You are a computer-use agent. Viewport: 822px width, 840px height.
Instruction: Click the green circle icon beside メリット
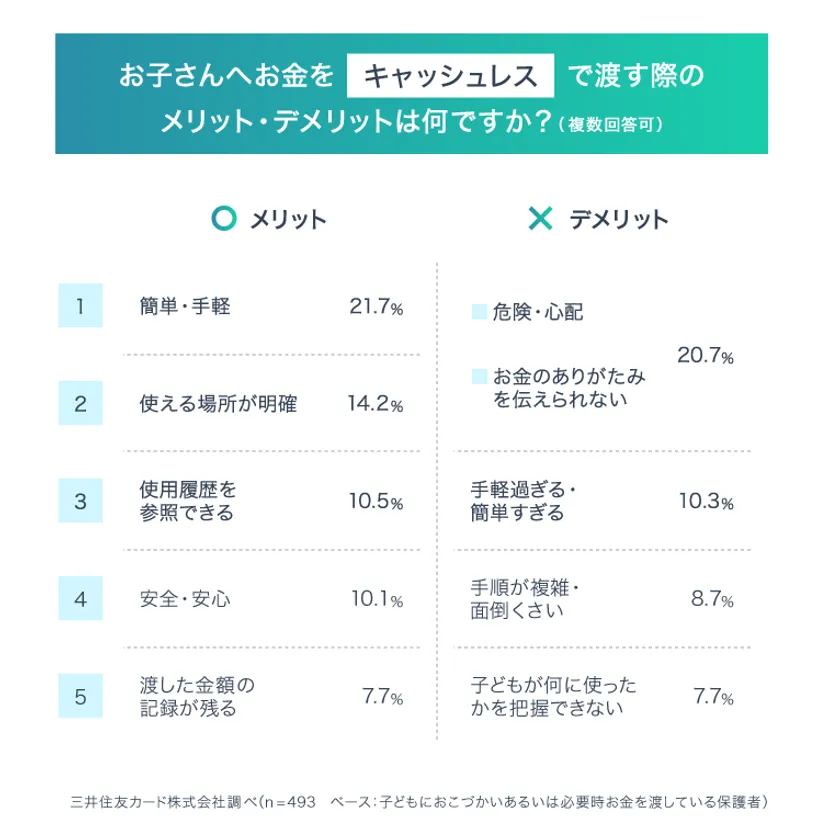pyautogui.click(x=226, y=219)
